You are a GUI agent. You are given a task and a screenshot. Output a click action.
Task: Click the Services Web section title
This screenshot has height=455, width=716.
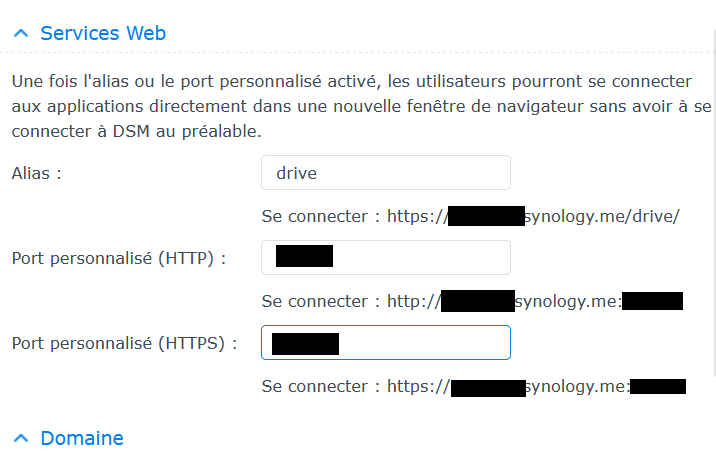click(103, 33)
